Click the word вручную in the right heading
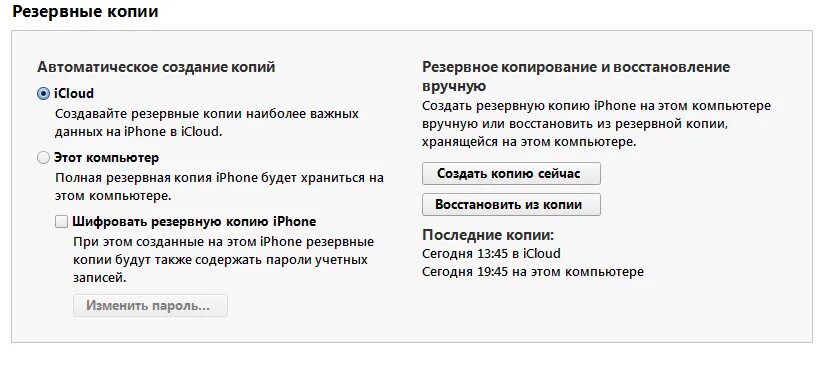The image size is (824, 365). click(454, 86)
